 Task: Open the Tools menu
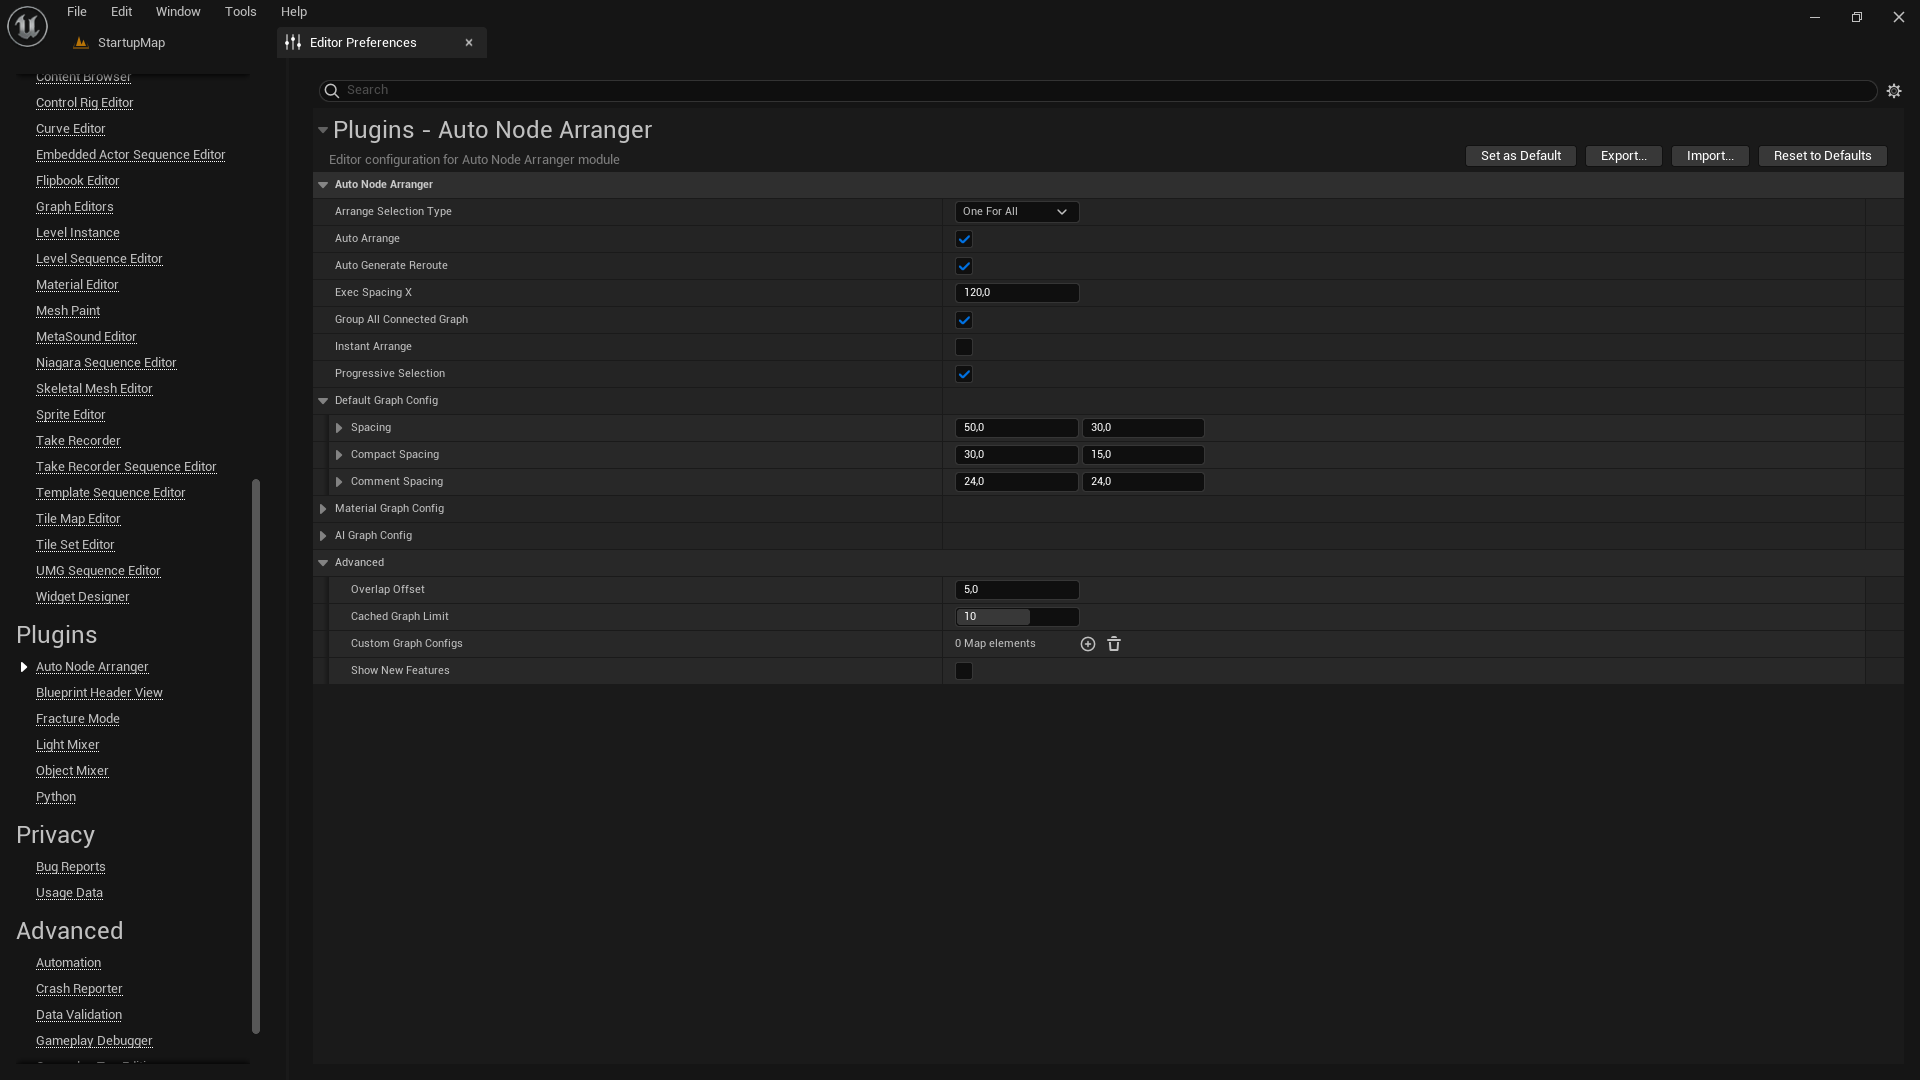pos(240,12)
